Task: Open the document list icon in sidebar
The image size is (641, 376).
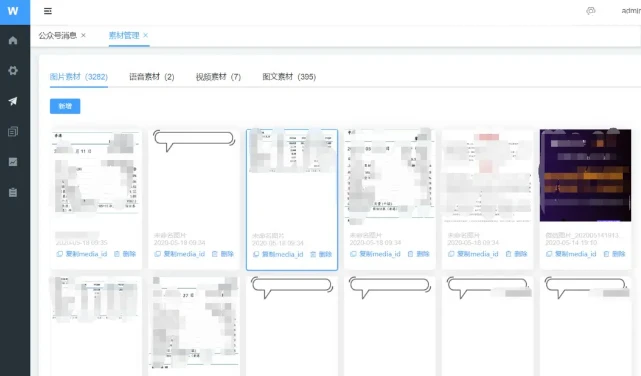Action: (13, 132)
